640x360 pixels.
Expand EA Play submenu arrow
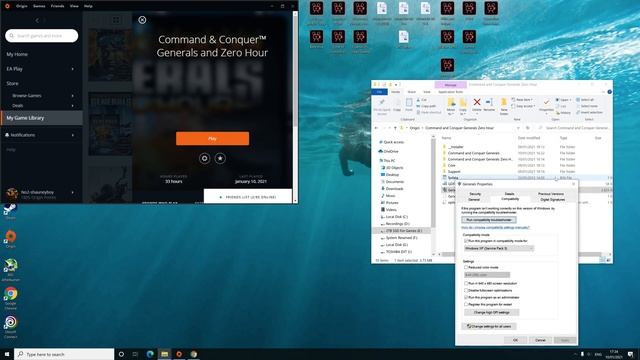point(73,69)
